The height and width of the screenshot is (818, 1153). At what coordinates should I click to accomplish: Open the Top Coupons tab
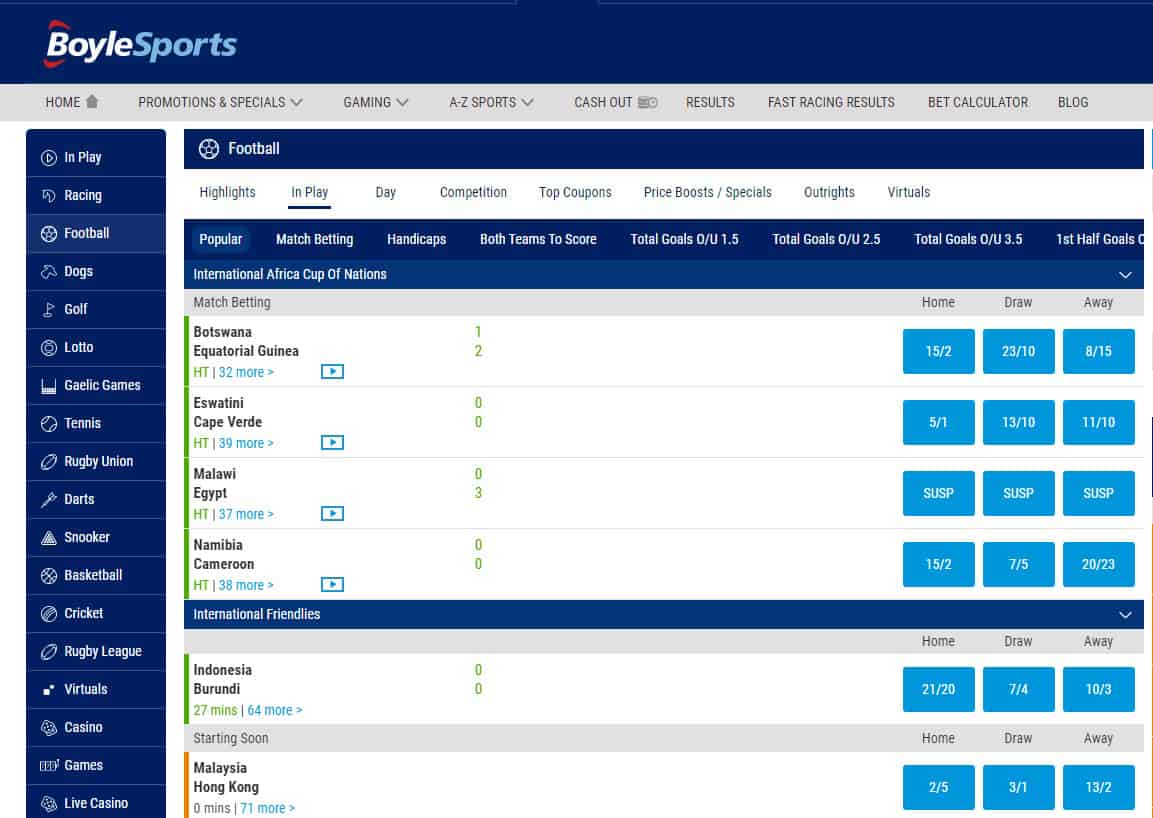[x=575, y=192]
